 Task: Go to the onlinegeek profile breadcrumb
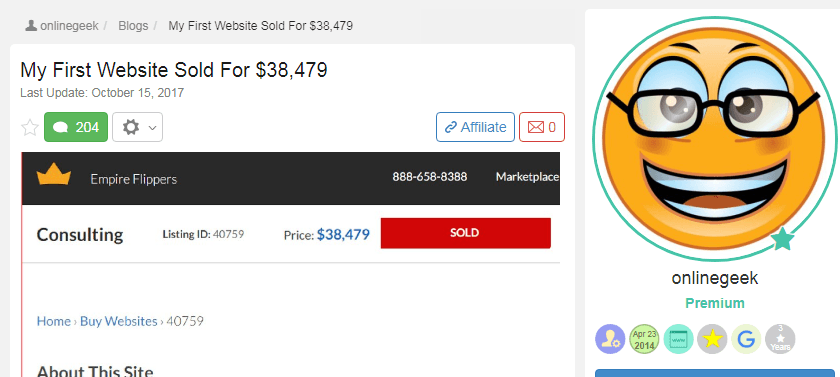tap(62, 26)
